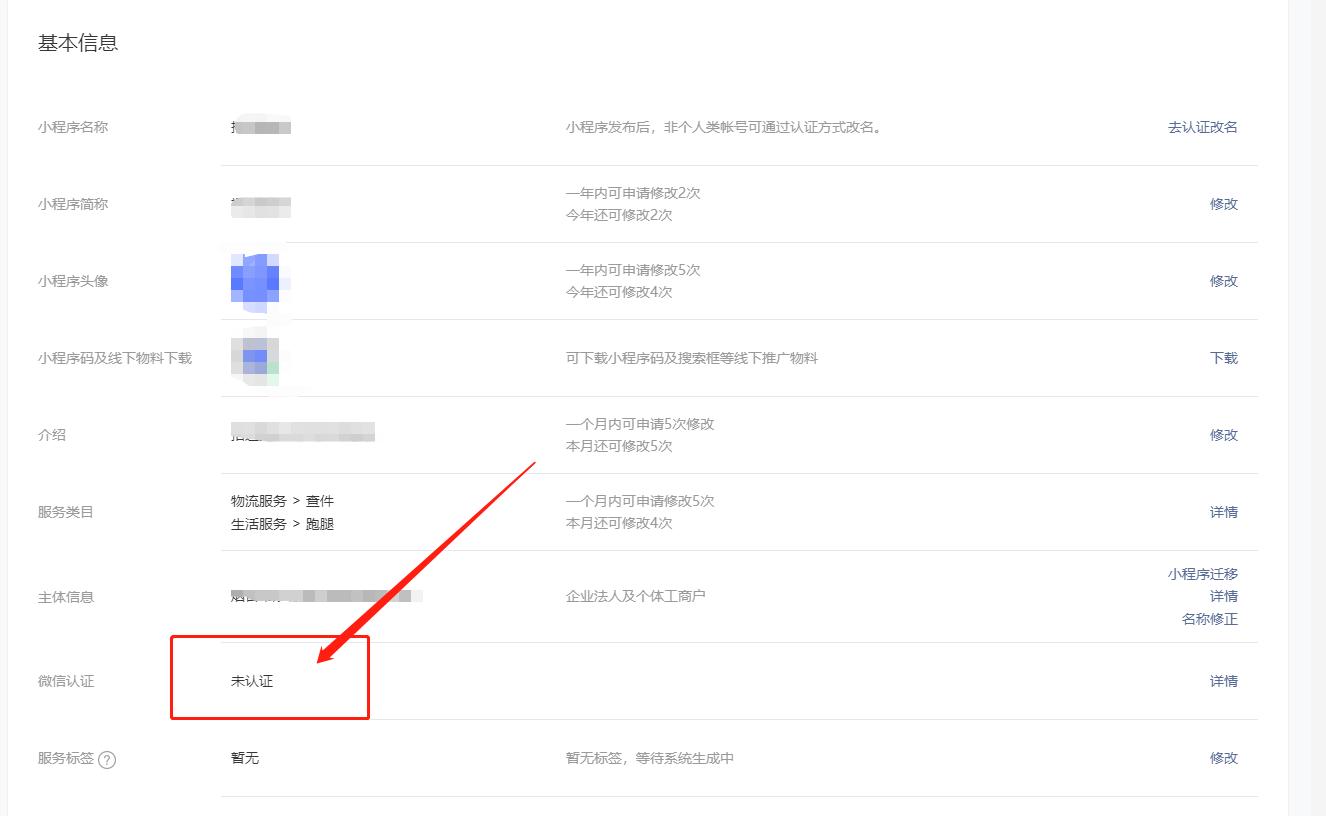Click the 微信认证 row label
The height and width of the screenshot is (816, 1326).
click(x=66, y=681)
